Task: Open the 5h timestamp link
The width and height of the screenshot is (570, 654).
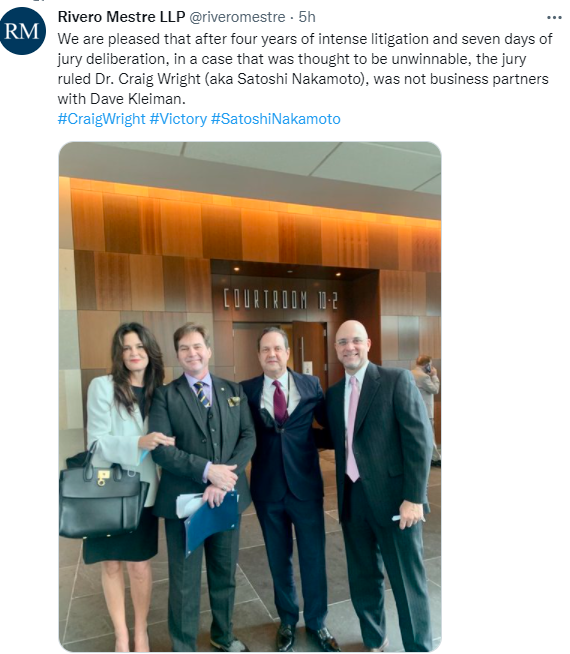Action: pyautogui.click(x=307, y=17)
